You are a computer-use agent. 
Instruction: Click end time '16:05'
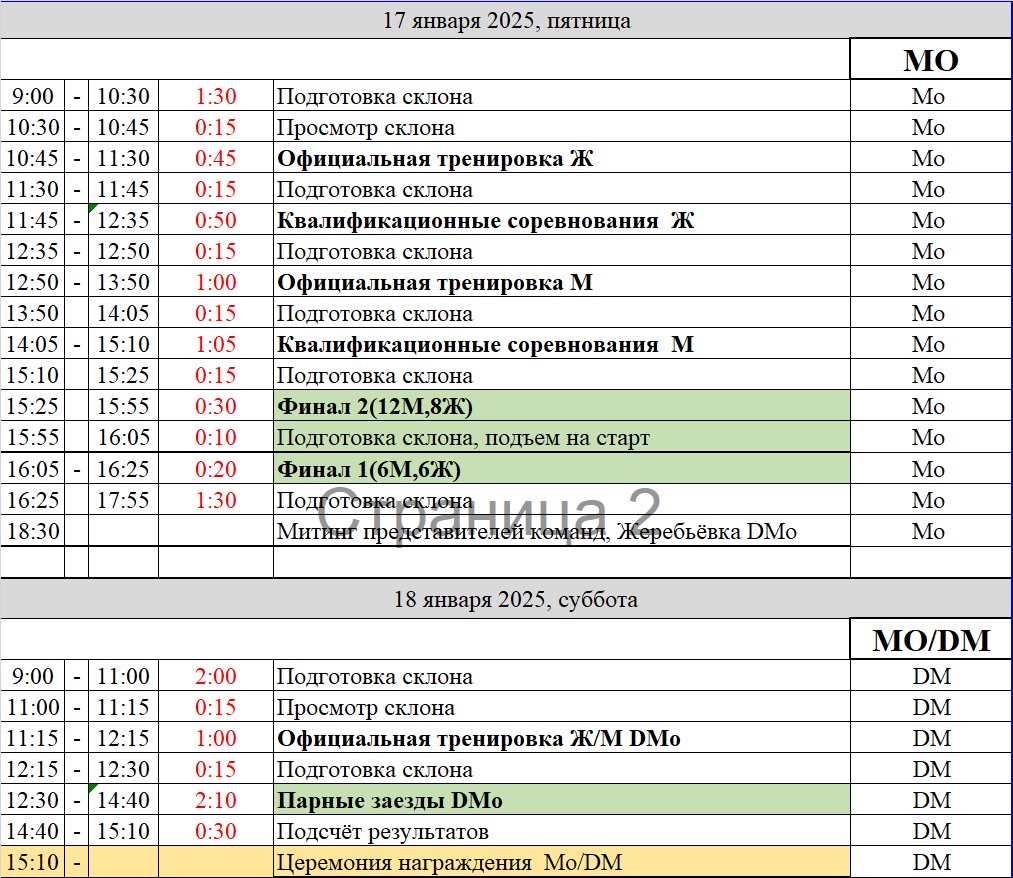point(123,437)
